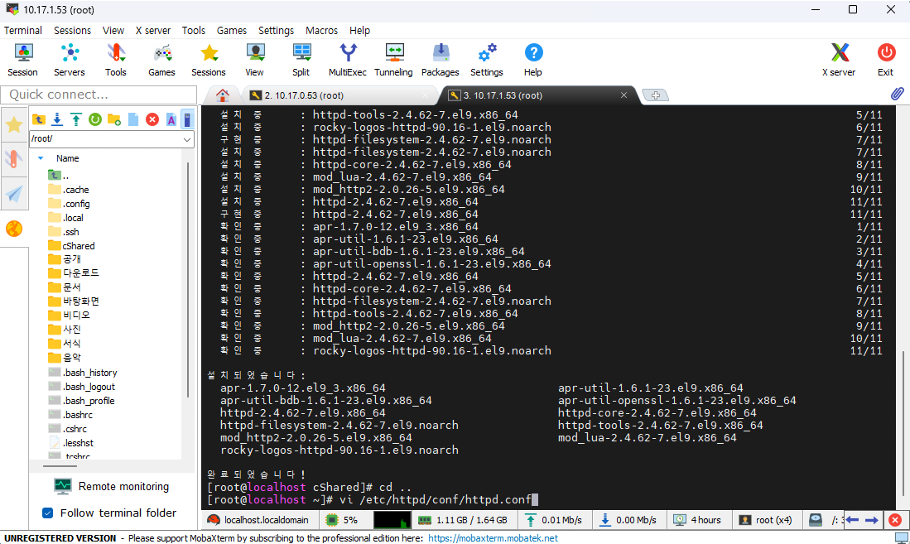
Task: Open the Session toolbar button
Action: pyautogui.click(x=23, y=60)
